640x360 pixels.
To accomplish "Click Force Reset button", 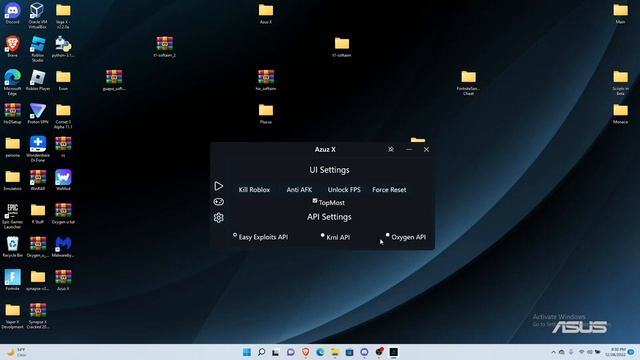I will coord(389,190).
